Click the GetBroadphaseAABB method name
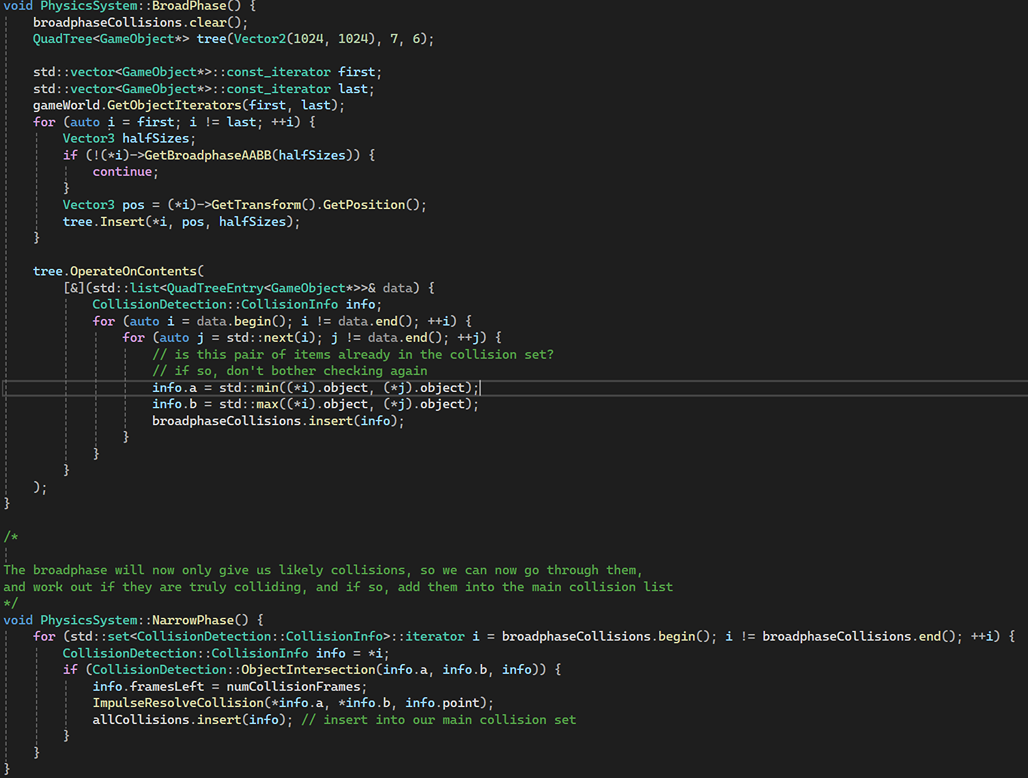This screenshot has height=778, width=1028. coord(278,155)
